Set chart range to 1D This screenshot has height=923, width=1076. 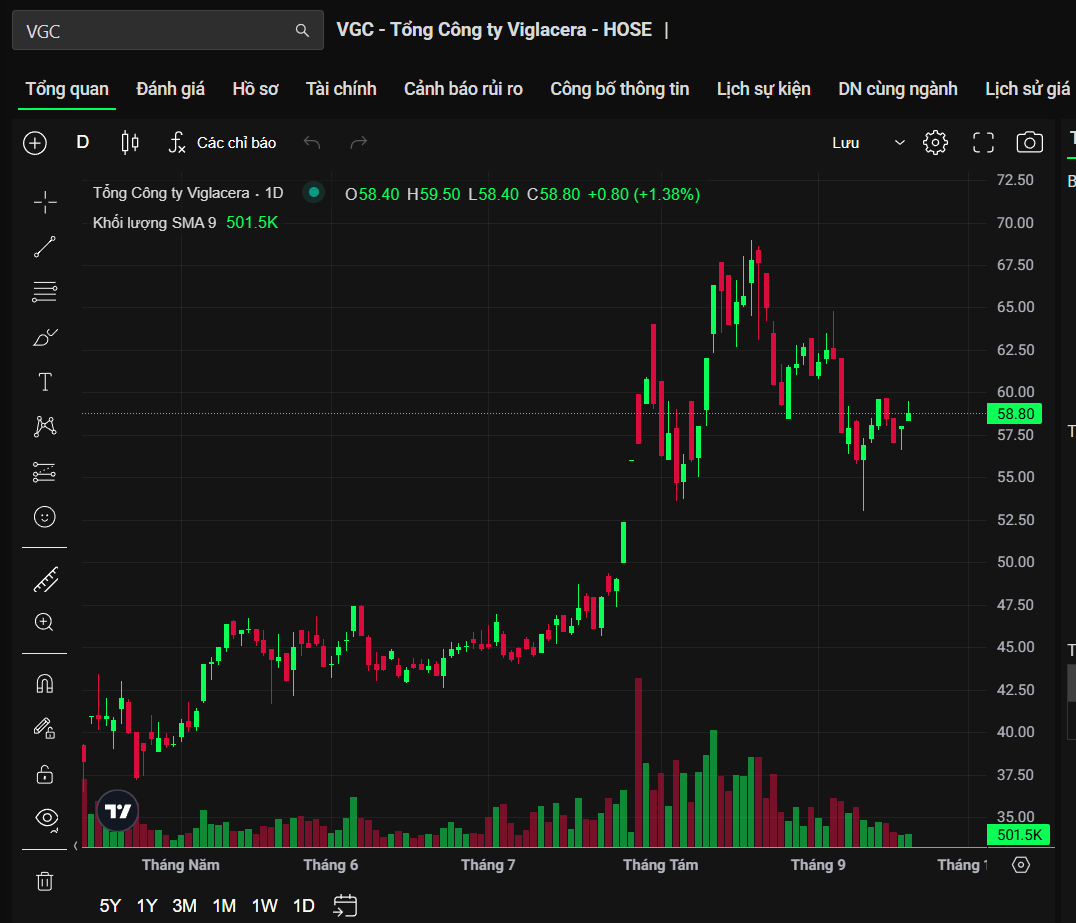click(303, 906)
